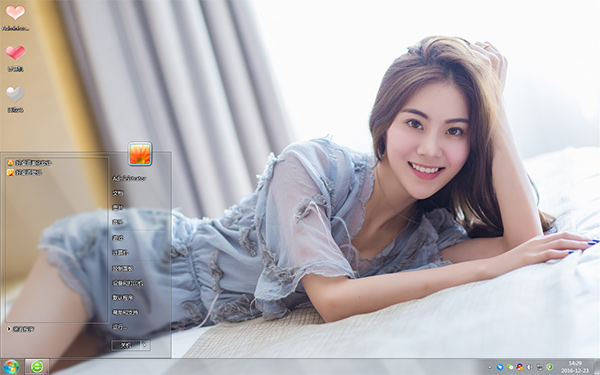The image size is (600, 375).
Task: Show hidden tray icons arrow
Action: [490, 367]
